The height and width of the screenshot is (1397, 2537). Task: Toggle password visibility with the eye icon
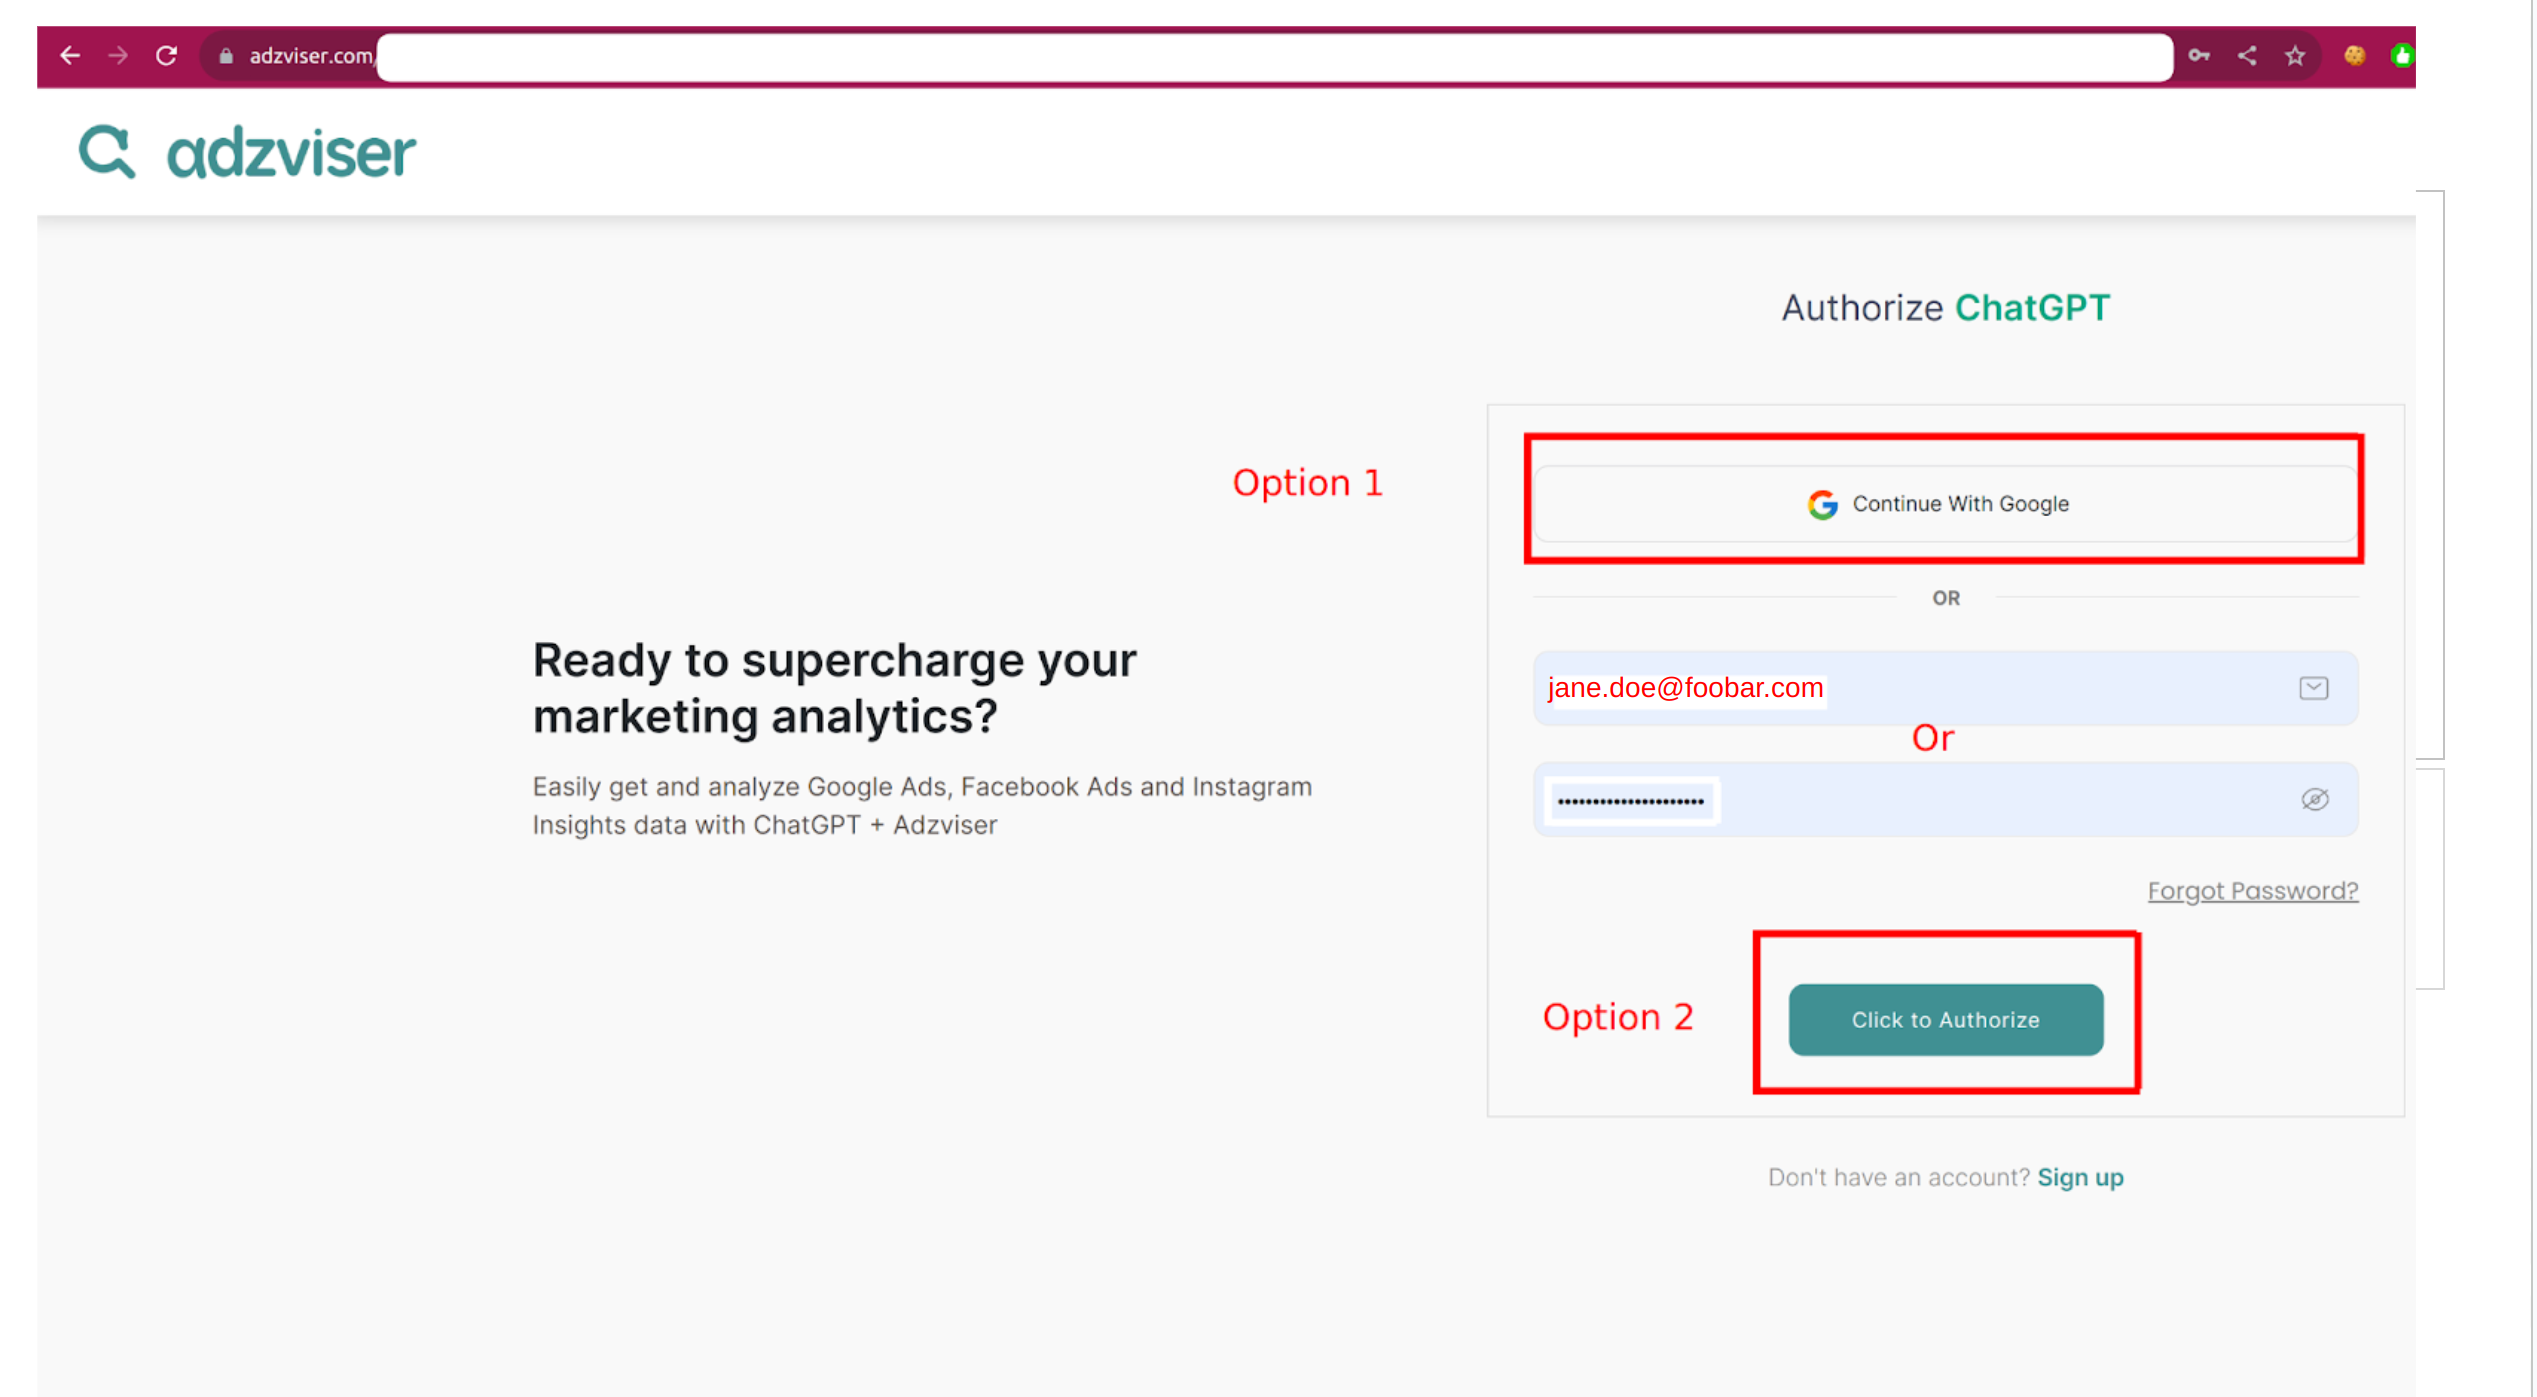[2317, 799]
